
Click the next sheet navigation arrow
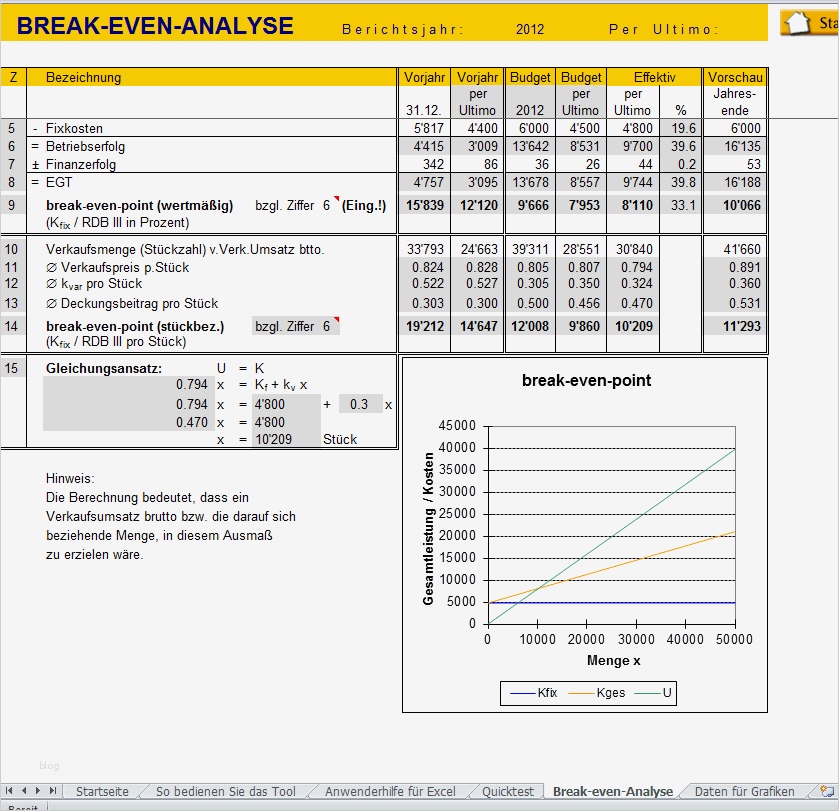38,790
